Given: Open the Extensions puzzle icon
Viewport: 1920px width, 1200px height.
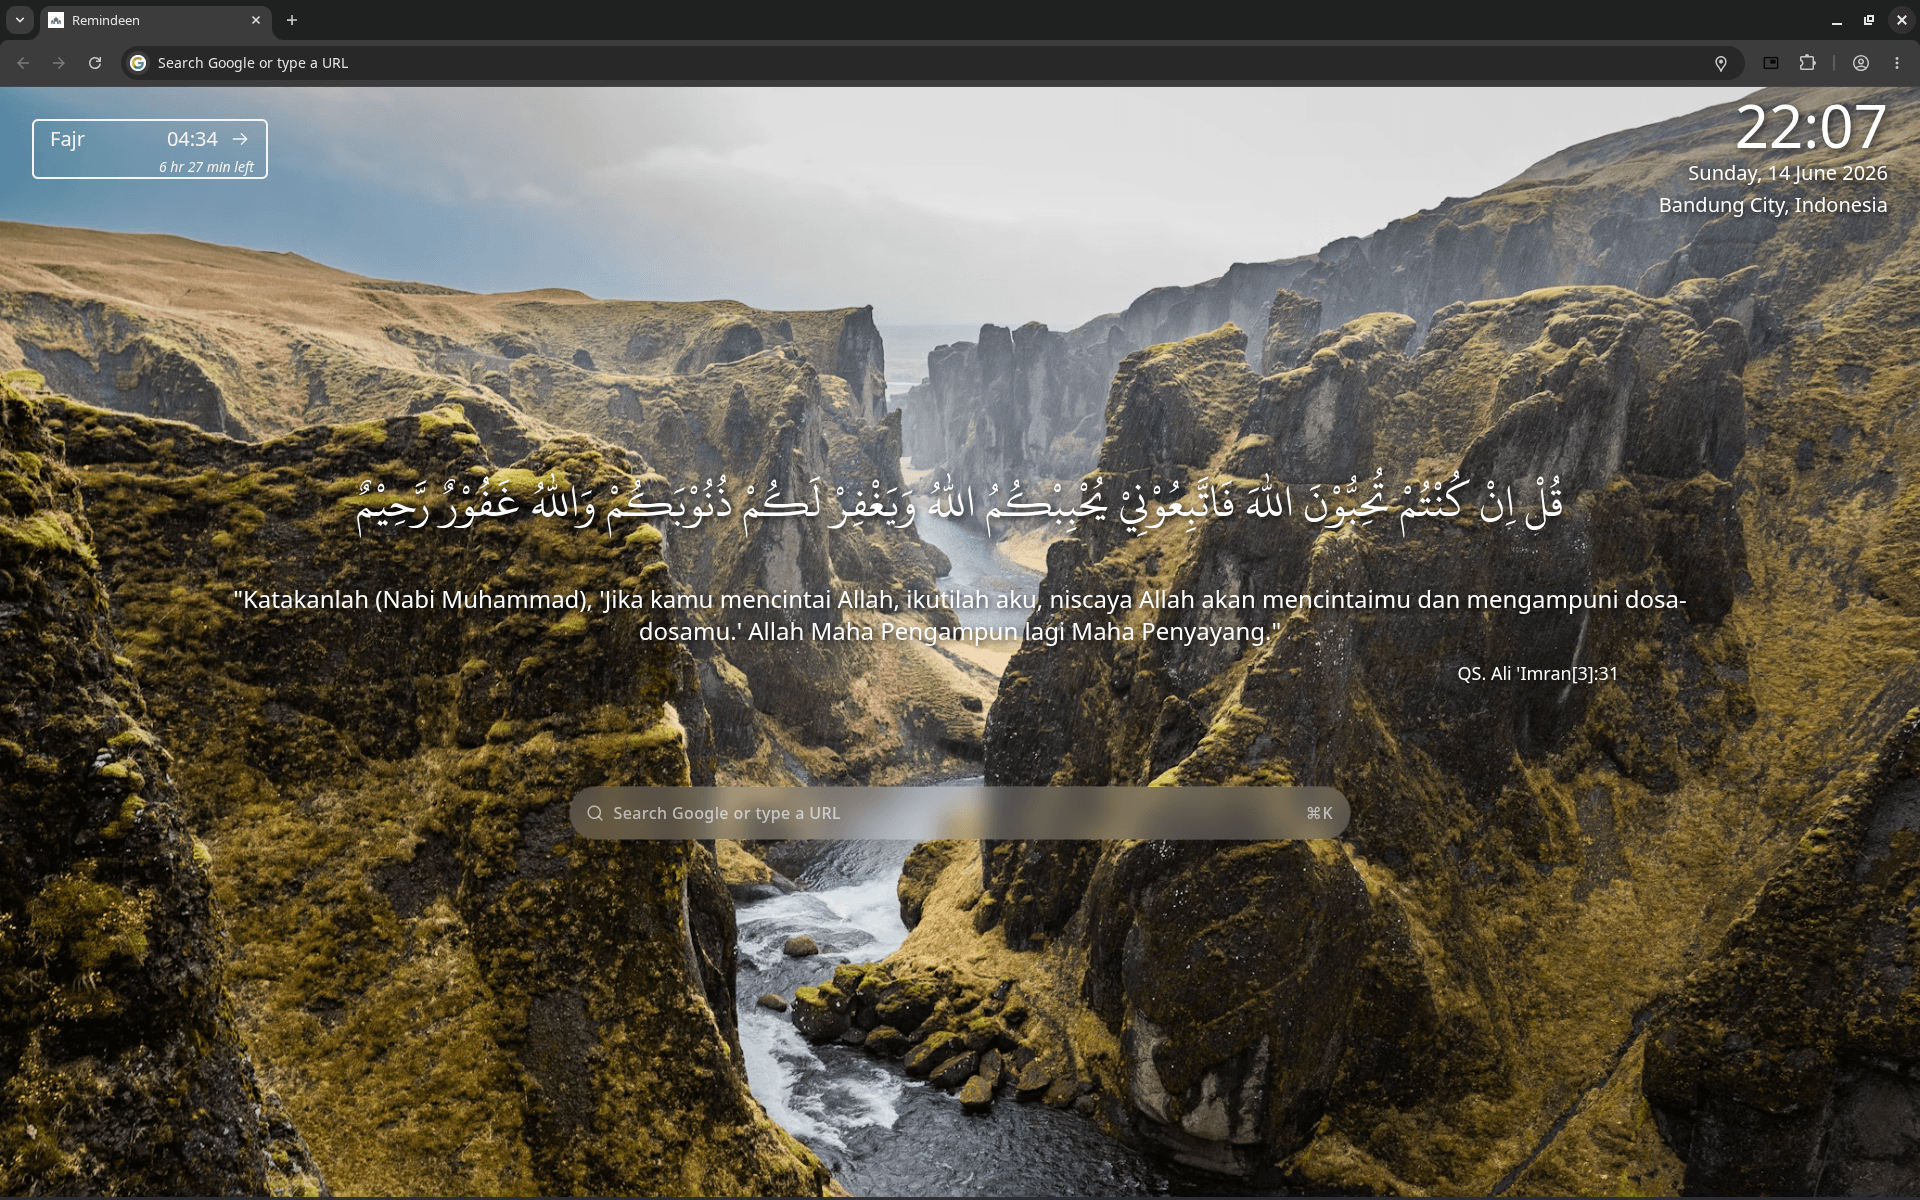Looking at the screenshot, I should (x=1807, y=63).
